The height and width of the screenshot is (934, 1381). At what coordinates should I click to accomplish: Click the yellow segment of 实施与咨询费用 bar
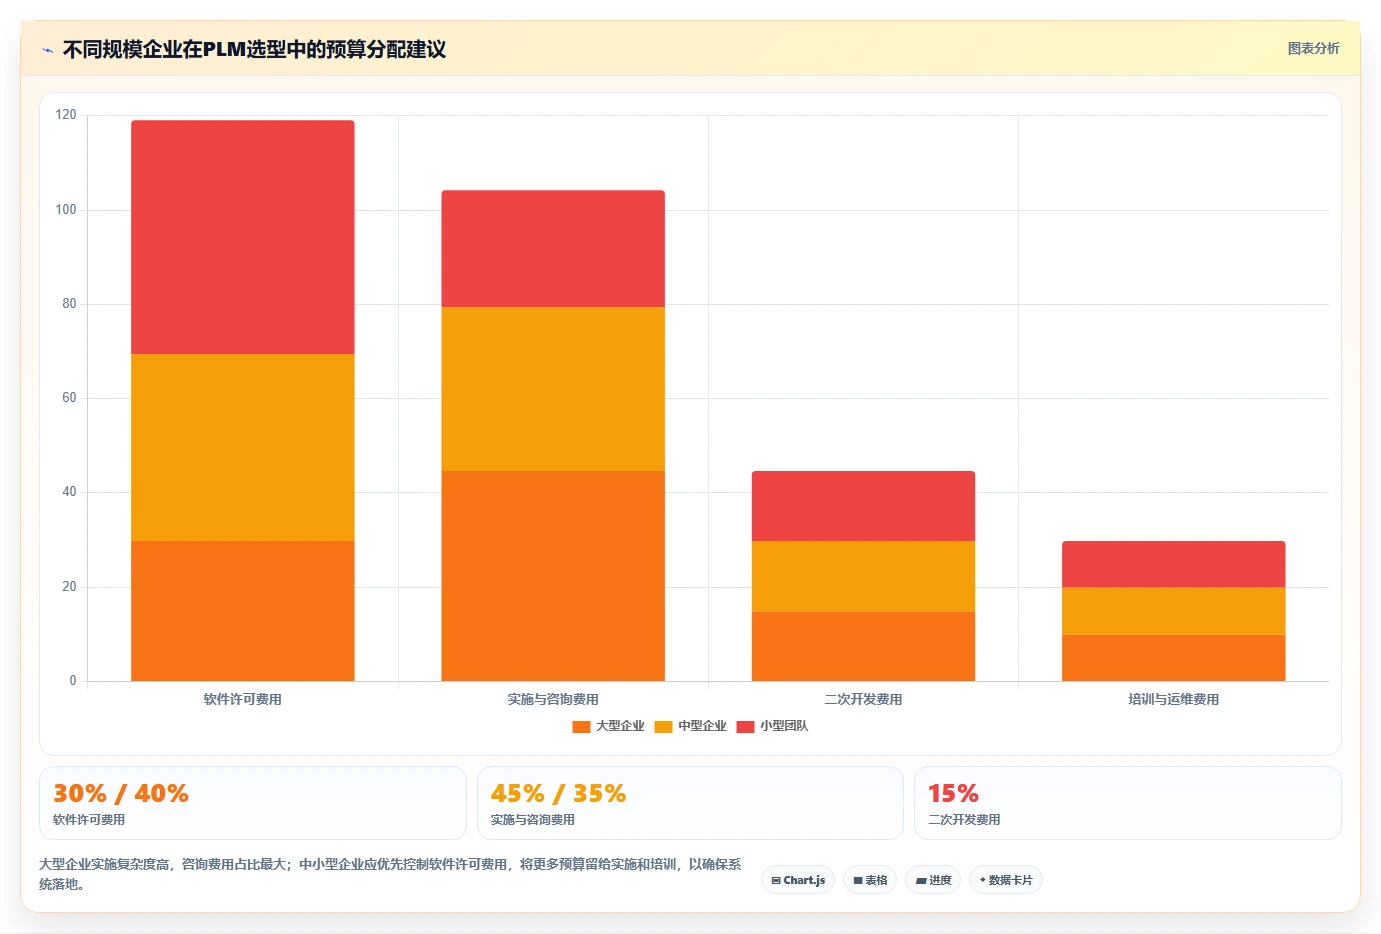[553, 389]
